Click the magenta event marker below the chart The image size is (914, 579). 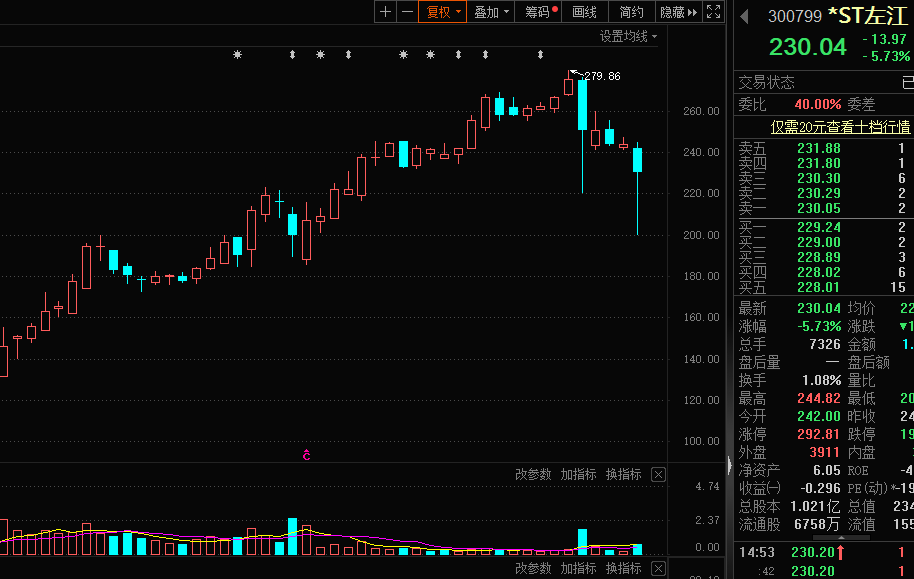(307, 456)
